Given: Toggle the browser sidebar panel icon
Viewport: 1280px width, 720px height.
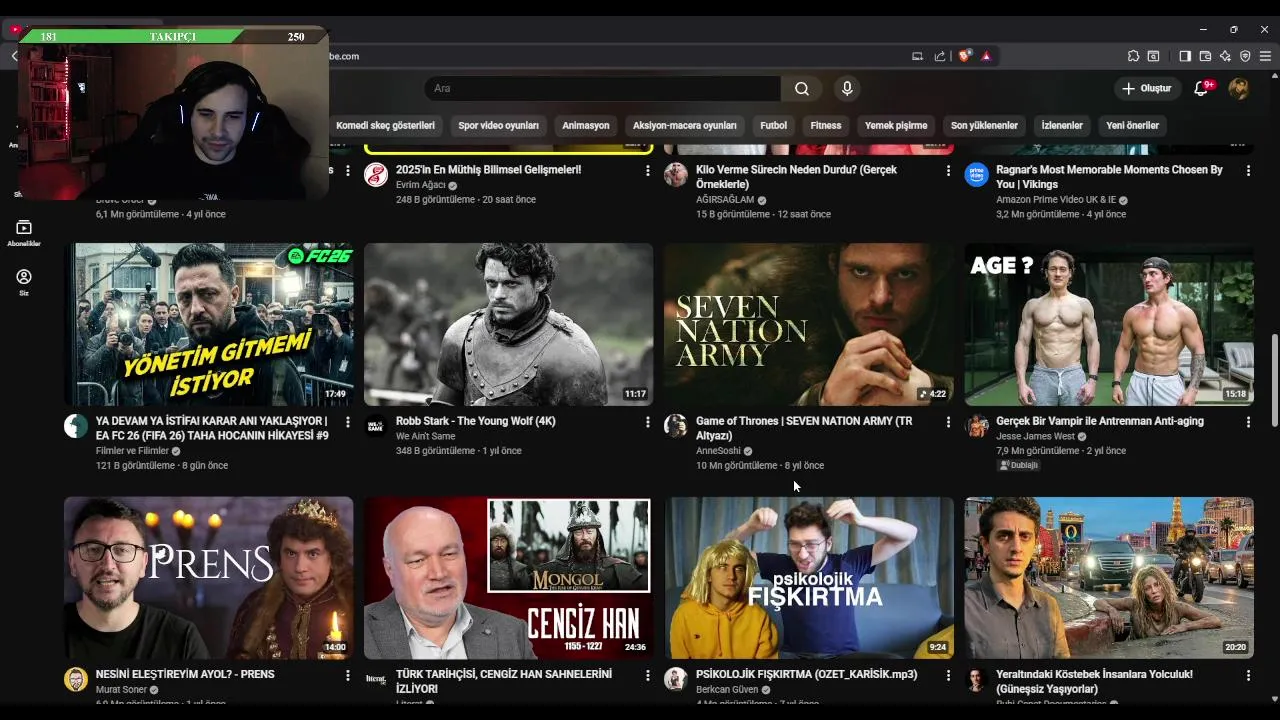Looking at the screenshot, I should tap(1185, 56).
